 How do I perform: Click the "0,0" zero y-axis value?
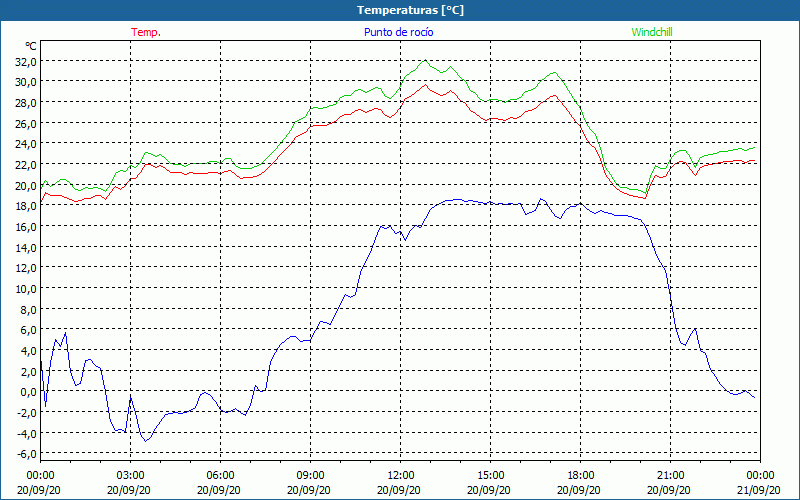[x=28, y=392]
